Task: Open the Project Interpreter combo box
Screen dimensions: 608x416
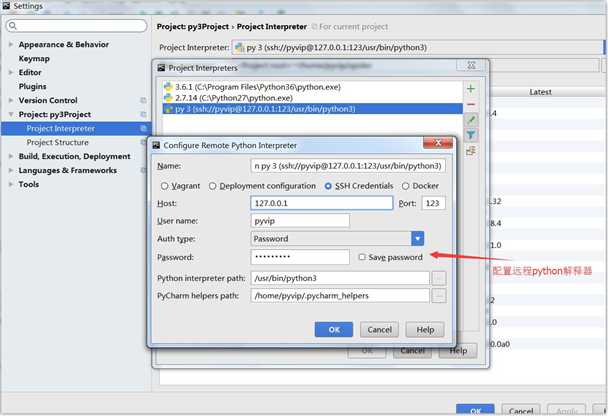Action: pos(417,48)
